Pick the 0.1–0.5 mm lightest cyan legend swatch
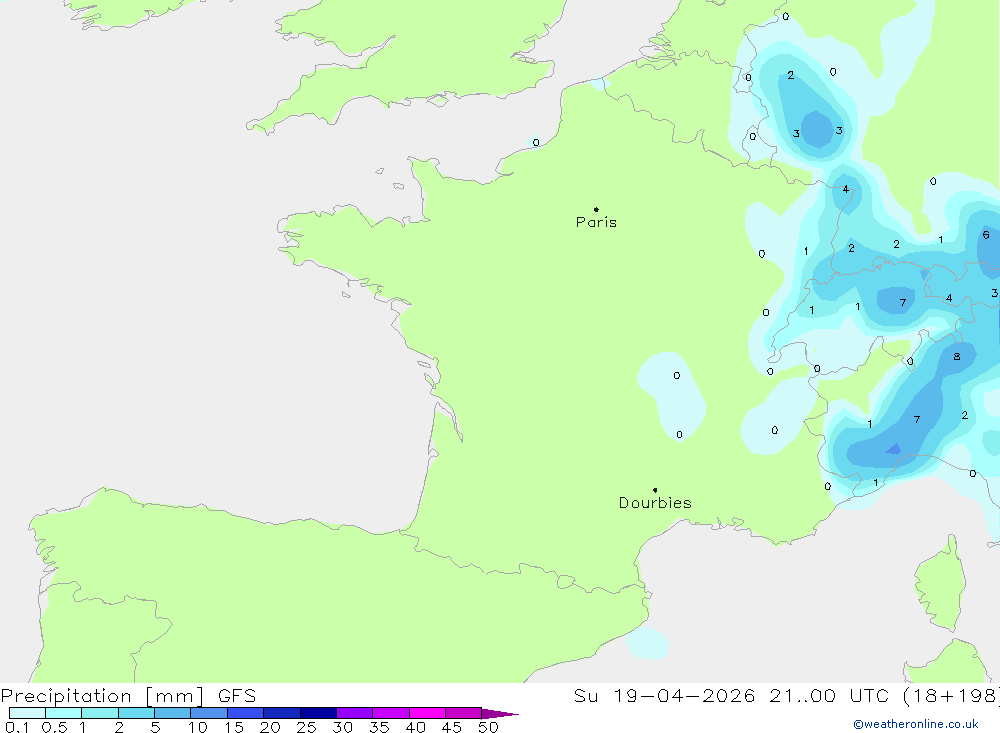 click(27, 713)
